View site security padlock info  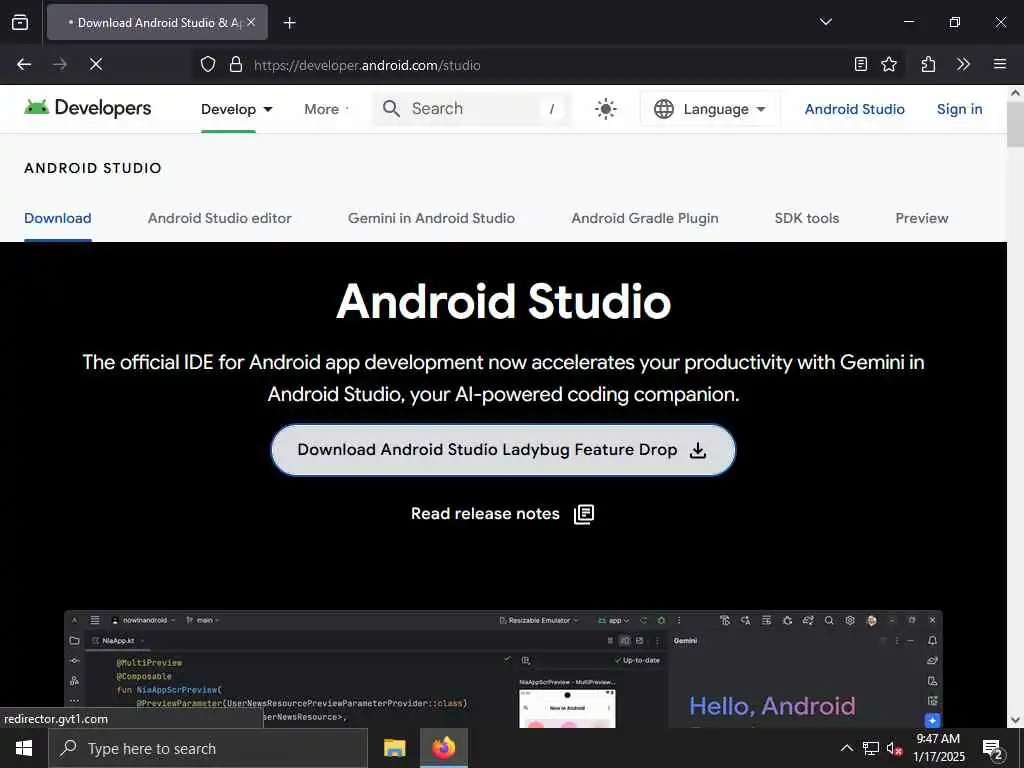236,65
